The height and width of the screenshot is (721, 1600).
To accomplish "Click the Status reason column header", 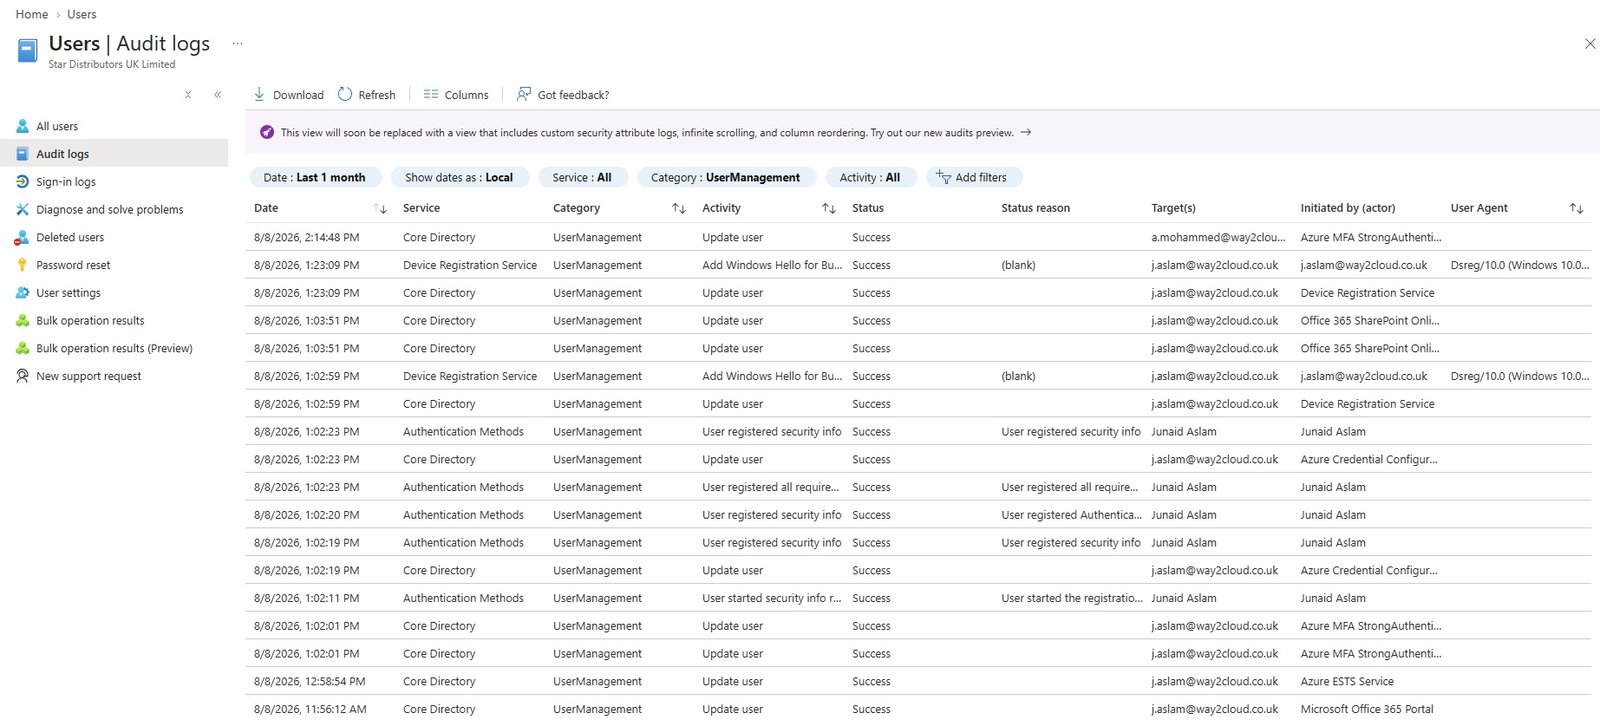I will [x=1035, y=208].
